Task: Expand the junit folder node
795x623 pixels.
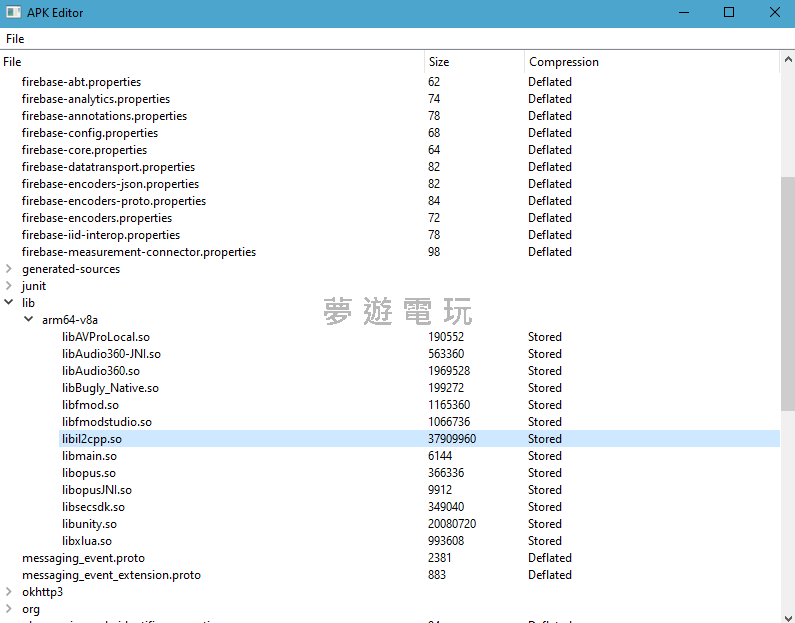Action: point(9,286)
